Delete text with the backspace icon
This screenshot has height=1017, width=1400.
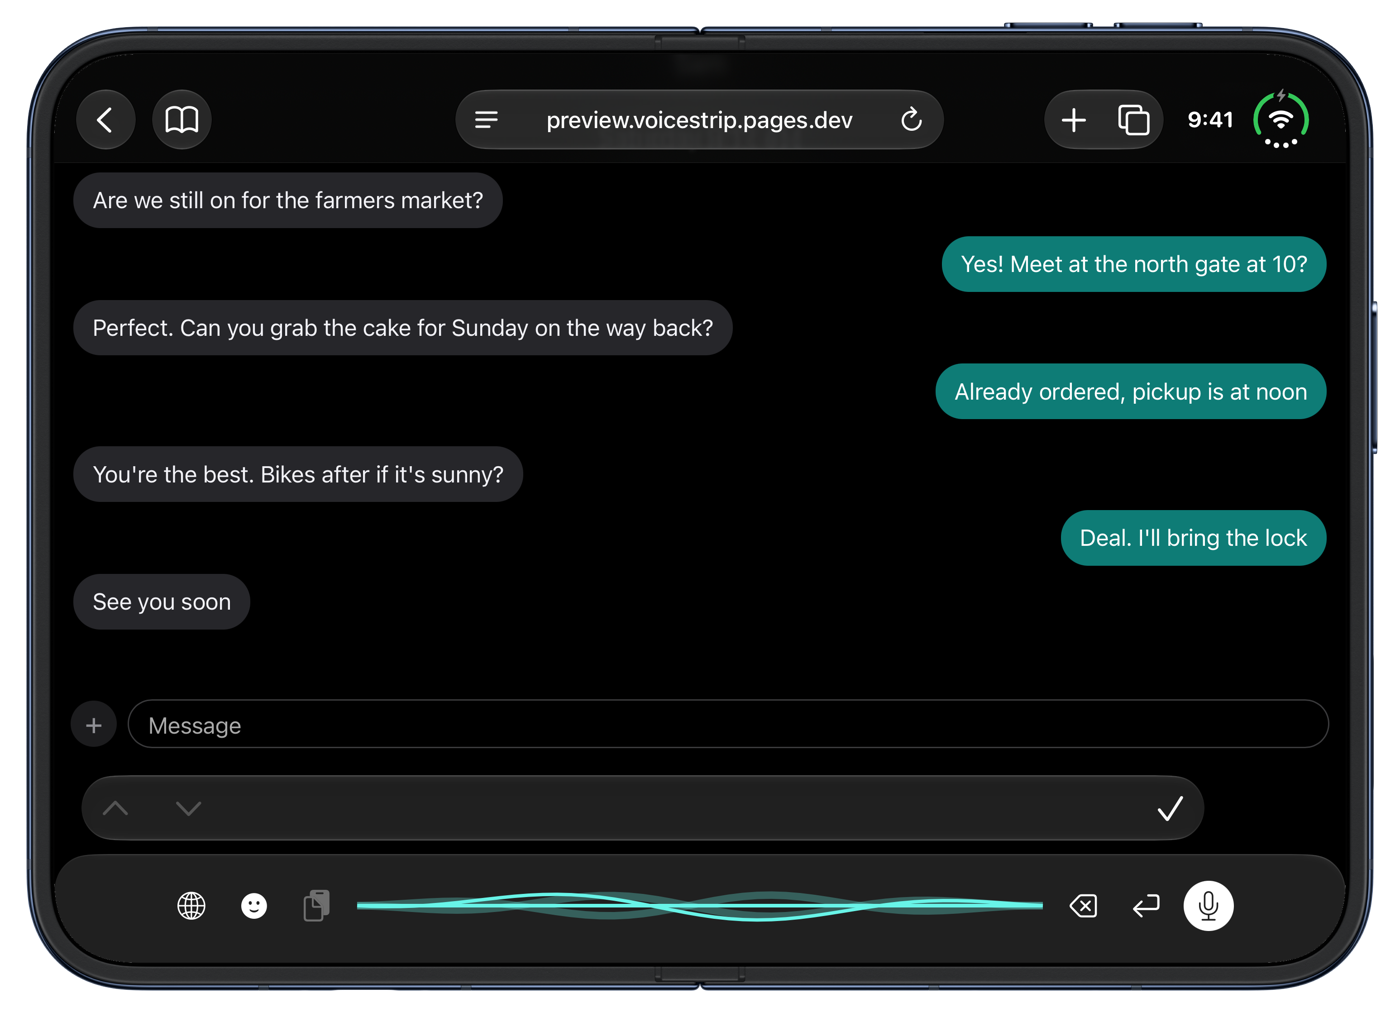[1083, 906]
